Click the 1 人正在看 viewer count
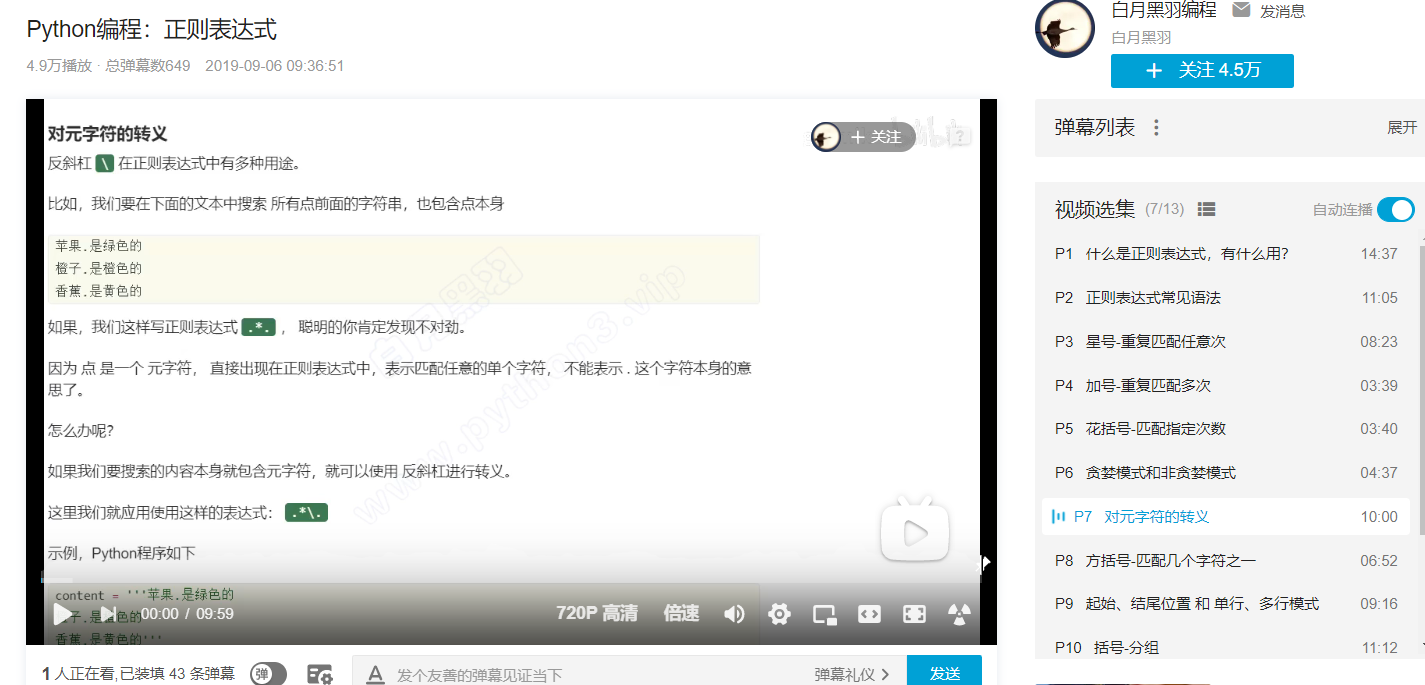The height and width of the screenshot is (685, 1425). pyautogui.click(x=79, y=675)
